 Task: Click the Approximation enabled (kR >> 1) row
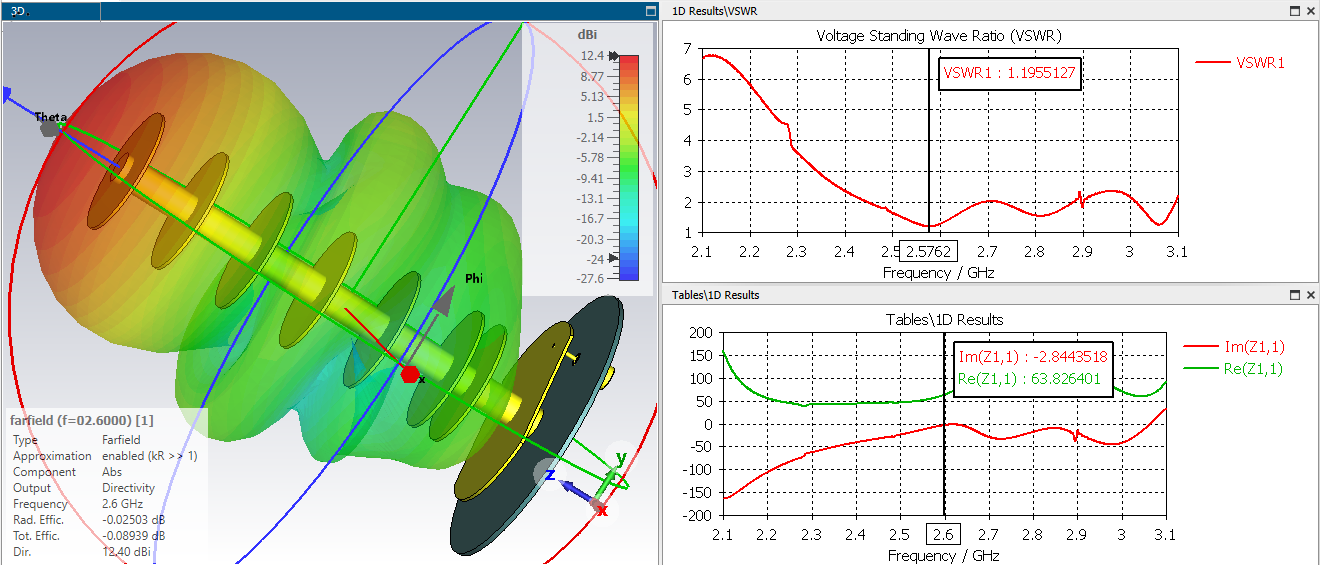click(x=105, y=456)
